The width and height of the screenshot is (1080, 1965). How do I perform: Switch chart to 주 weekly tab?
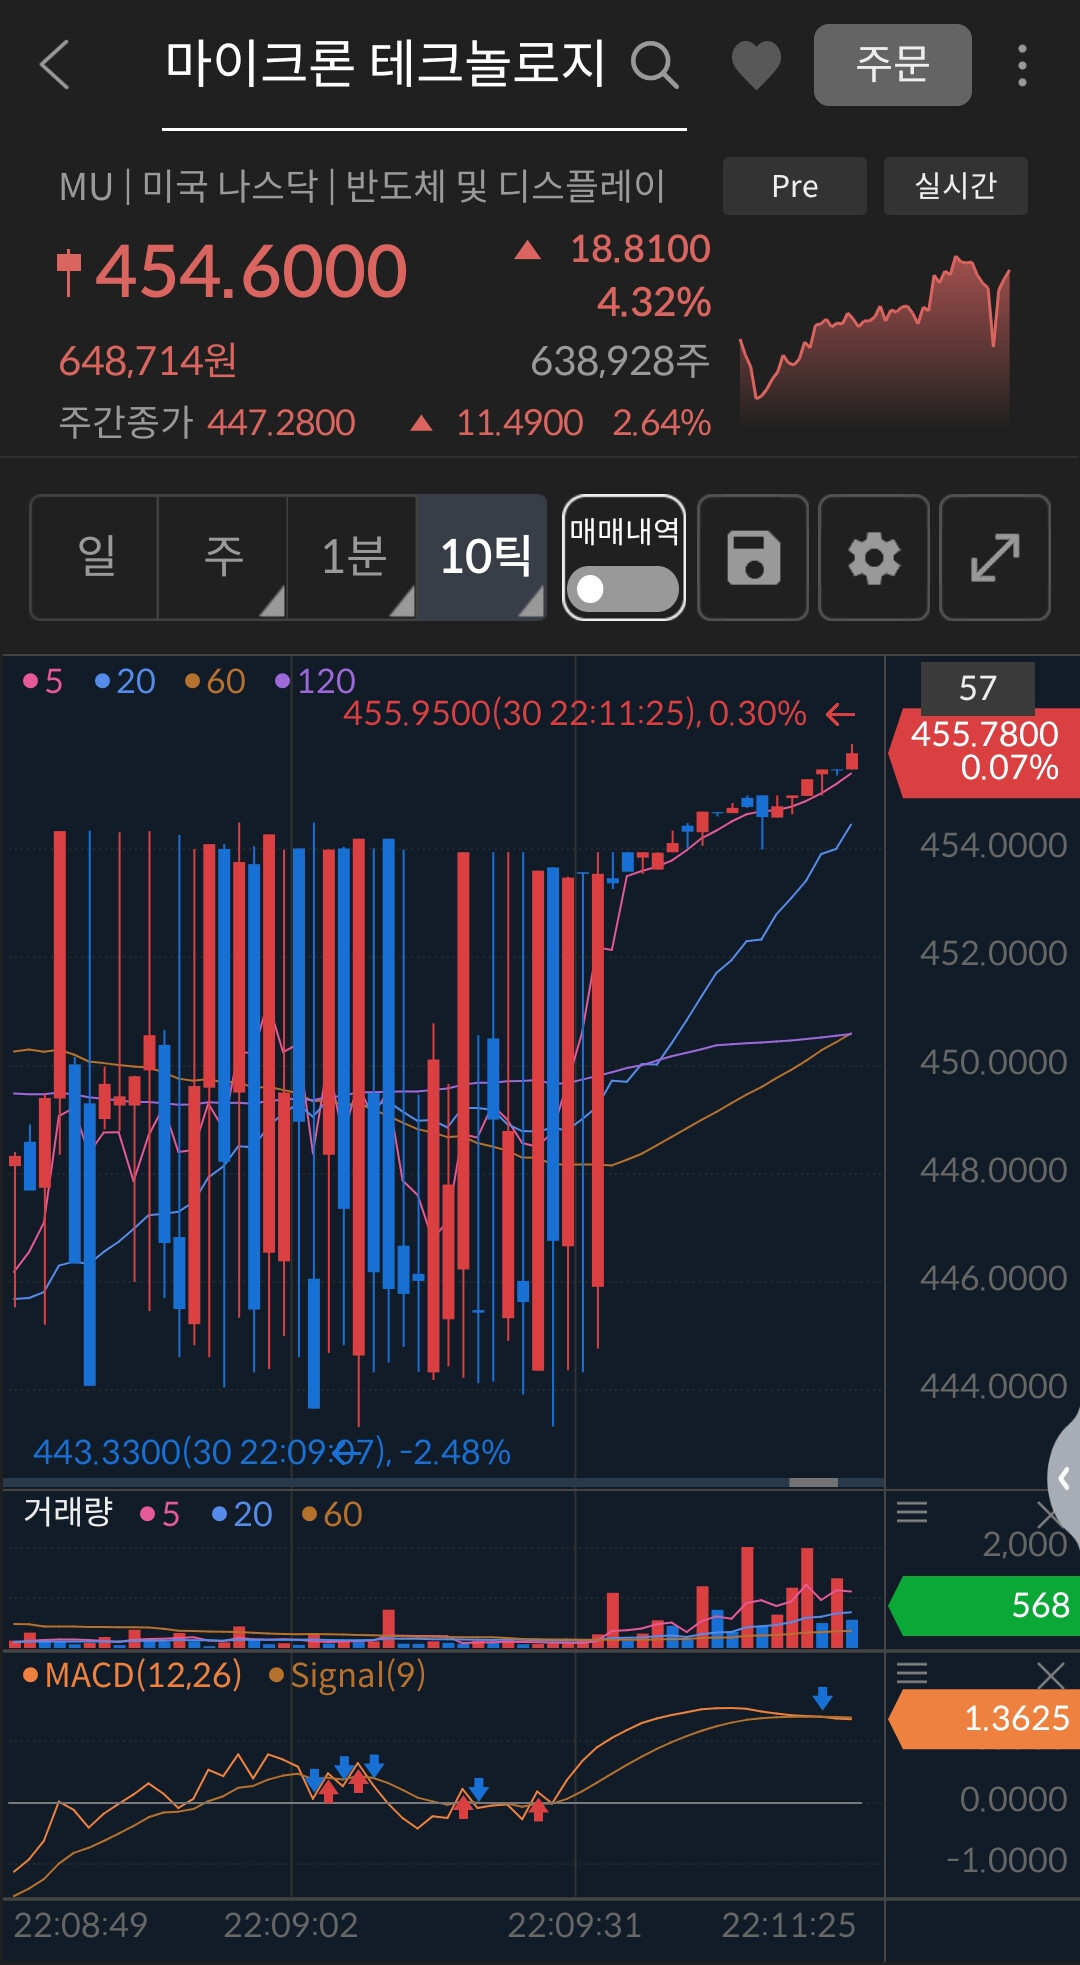pyautogui.click(x=223, y=557)
